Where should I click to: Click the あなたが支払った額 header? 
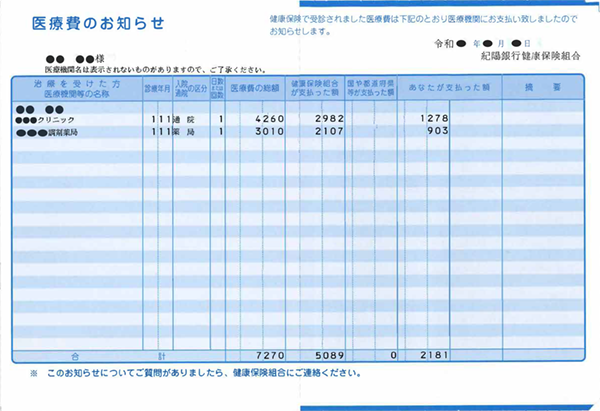pos(449,88)
